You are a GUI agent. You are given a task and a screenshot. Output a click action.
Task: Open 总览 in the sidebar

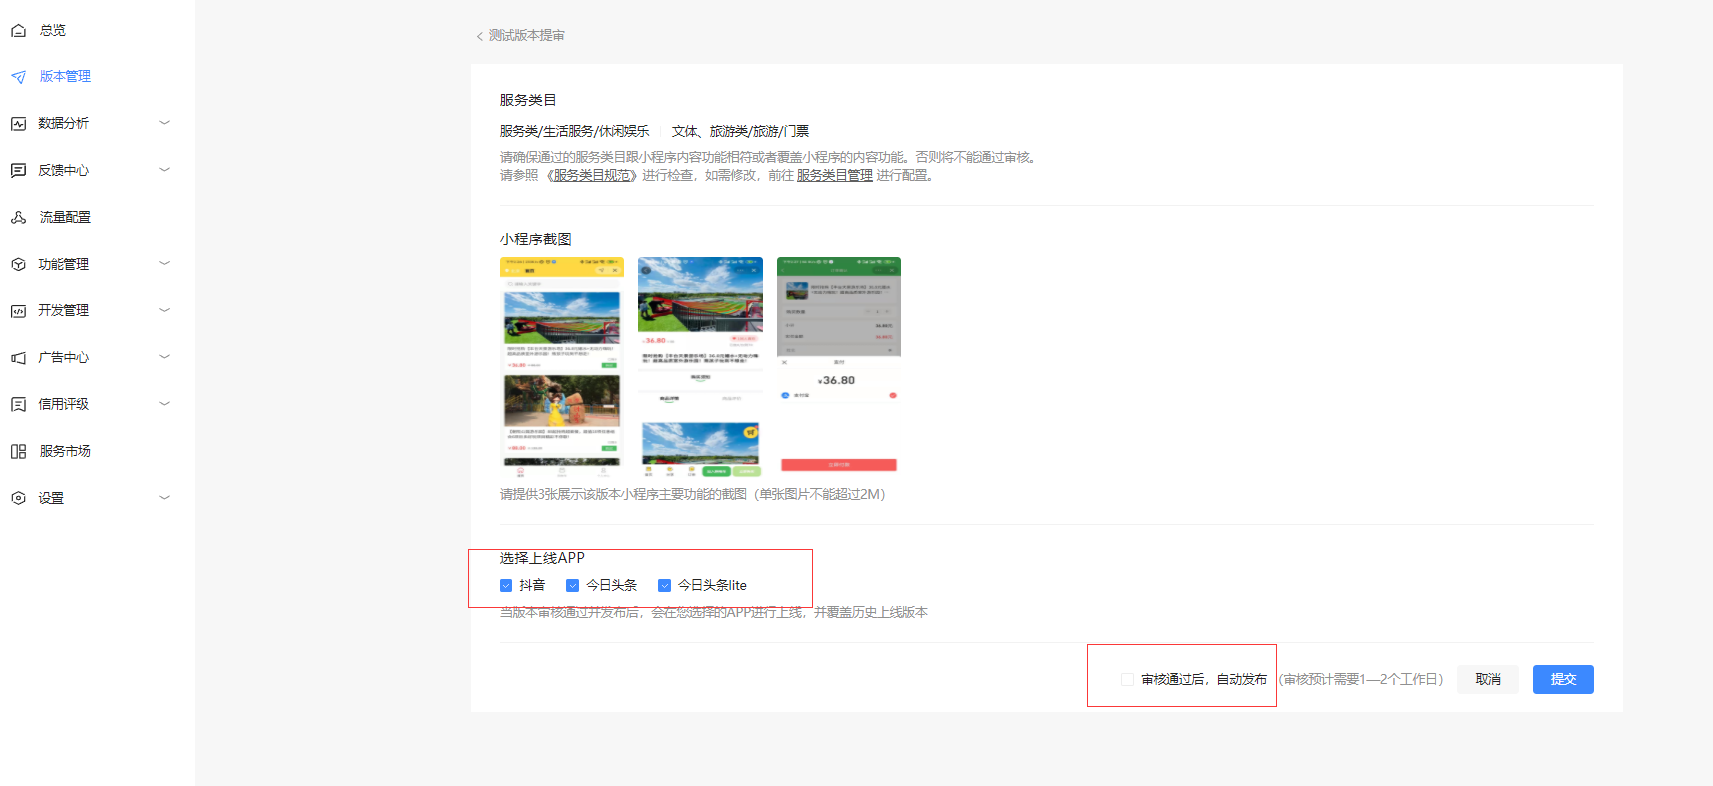pyautogui.click(x=53, y=31)
